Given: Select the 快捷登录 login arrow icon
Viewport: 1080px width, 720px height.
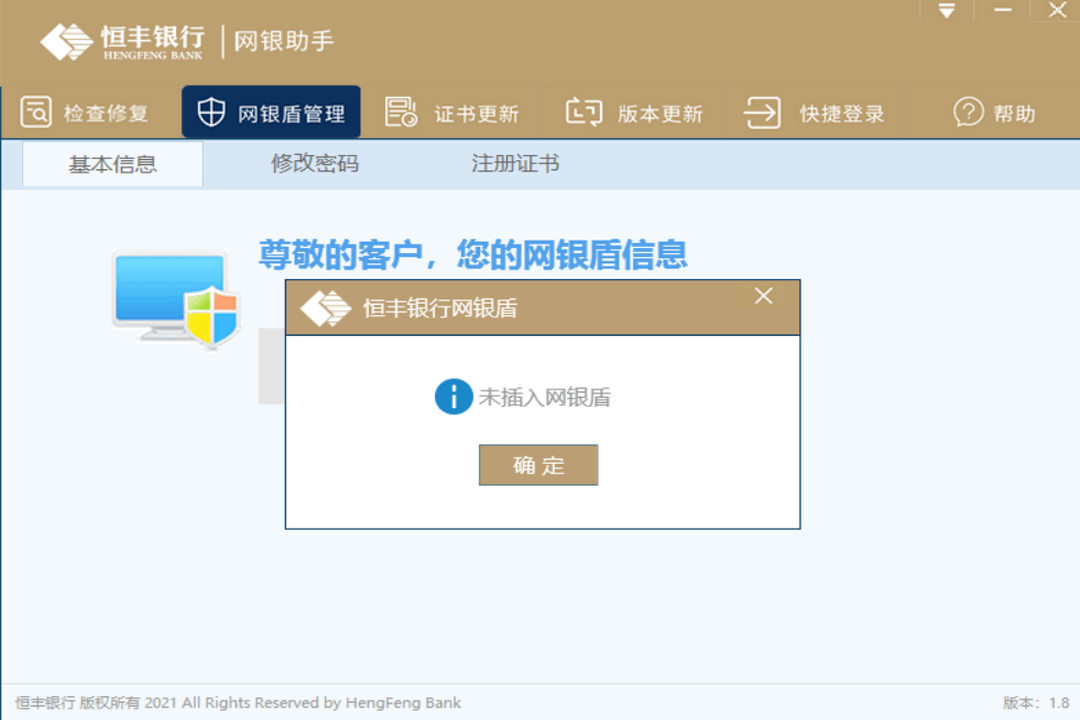Looking at the screenshot, I should [762, 112].
